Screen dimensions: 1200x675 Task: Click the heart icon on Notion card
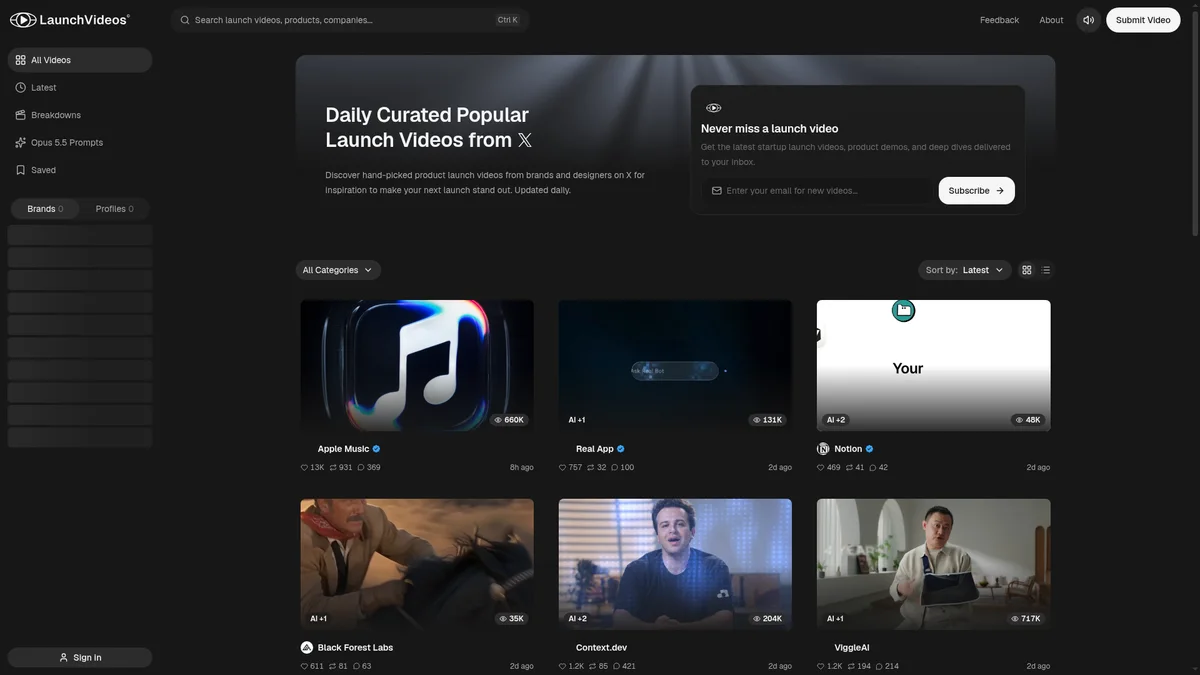pos(822,467)
